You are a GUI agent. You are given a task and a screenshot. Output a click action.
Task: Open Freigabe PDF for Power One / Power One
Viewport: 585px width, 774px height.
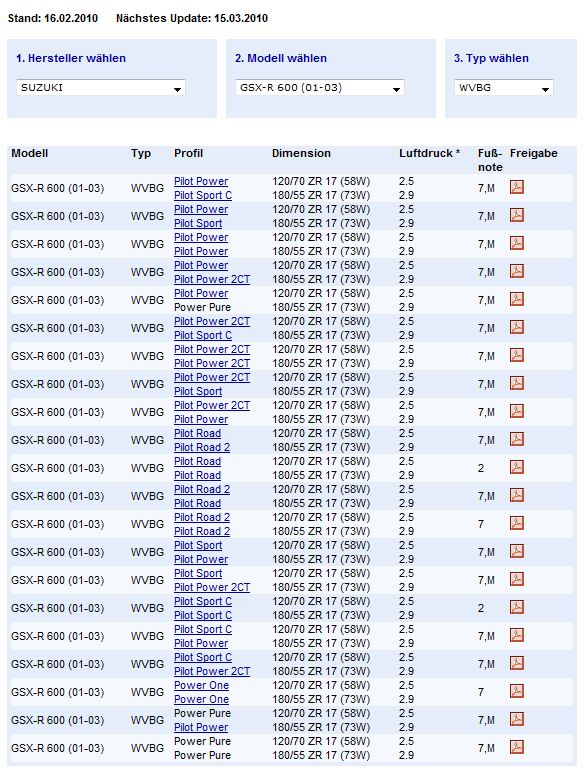click(517, 692)
